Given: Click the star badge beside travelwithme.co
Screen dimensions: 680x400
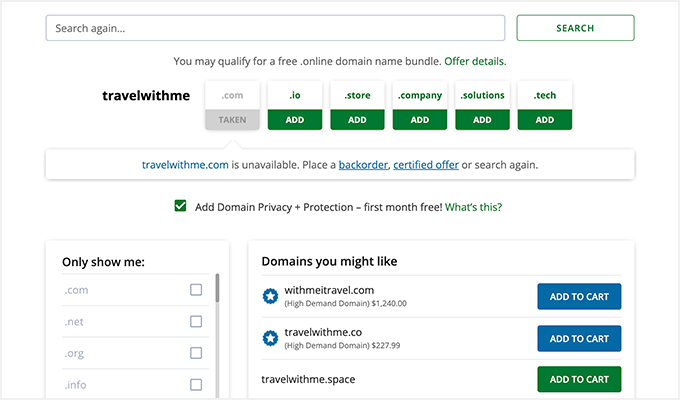Looking at the screenshot, I should [269, 338].
